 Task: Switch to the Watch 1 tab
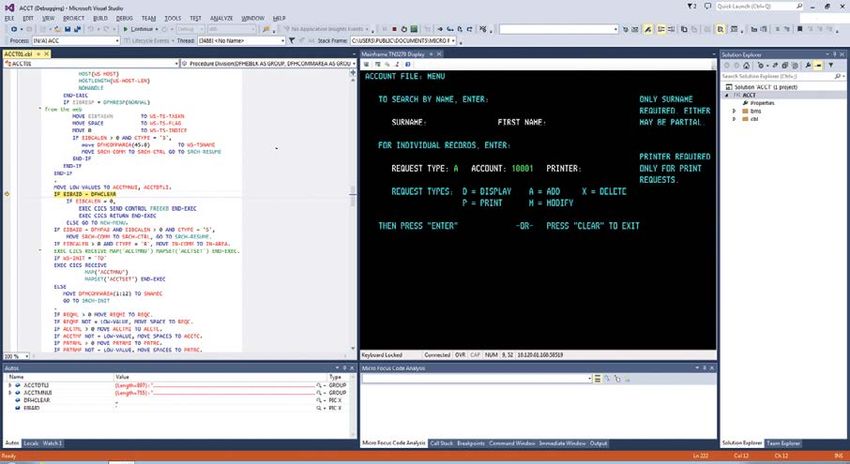point(52,443)
